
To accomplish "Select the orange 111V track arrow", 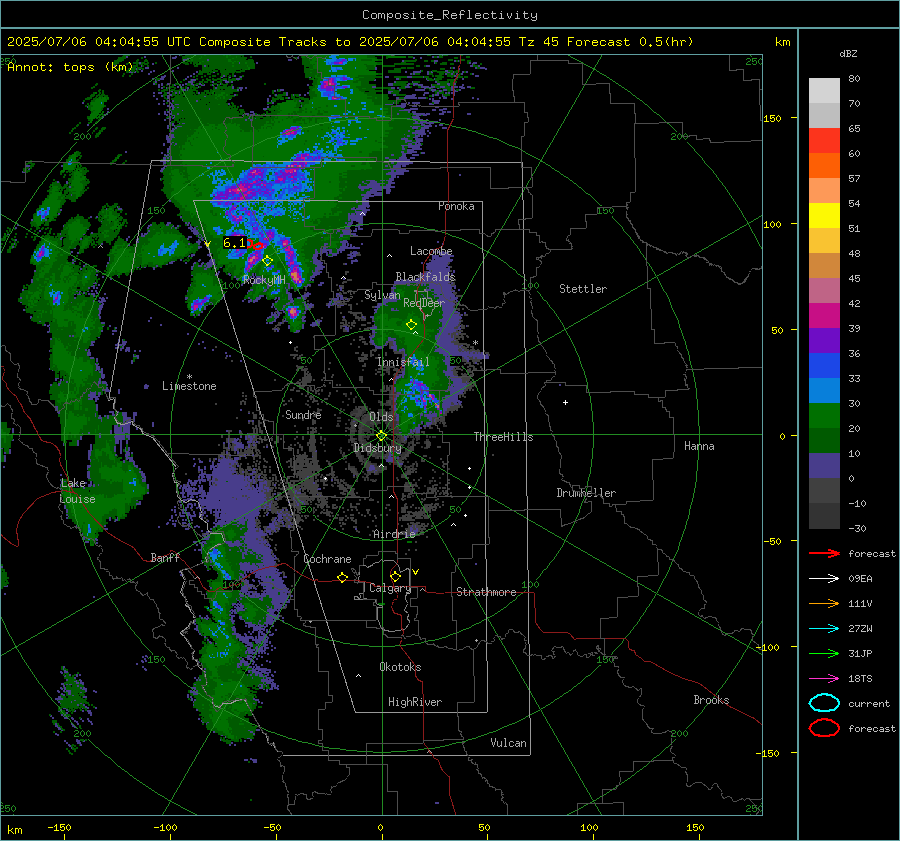I will click(824, 603).
